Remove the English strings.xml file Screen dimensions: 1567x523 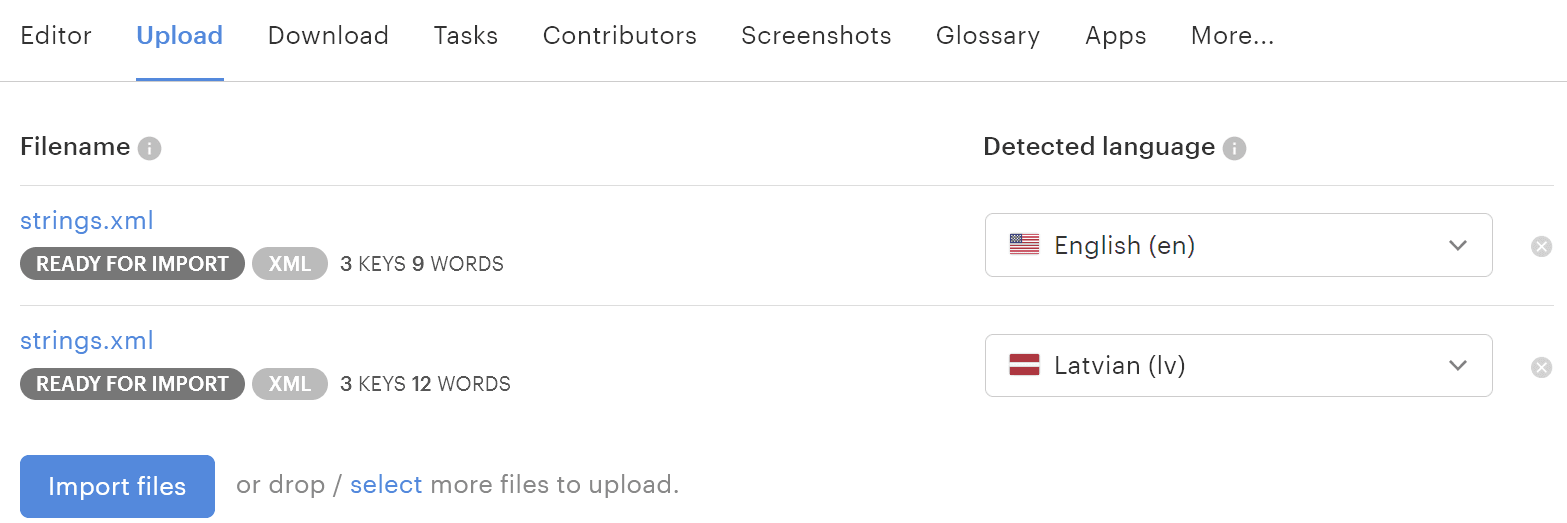(x=1541, y=246)
